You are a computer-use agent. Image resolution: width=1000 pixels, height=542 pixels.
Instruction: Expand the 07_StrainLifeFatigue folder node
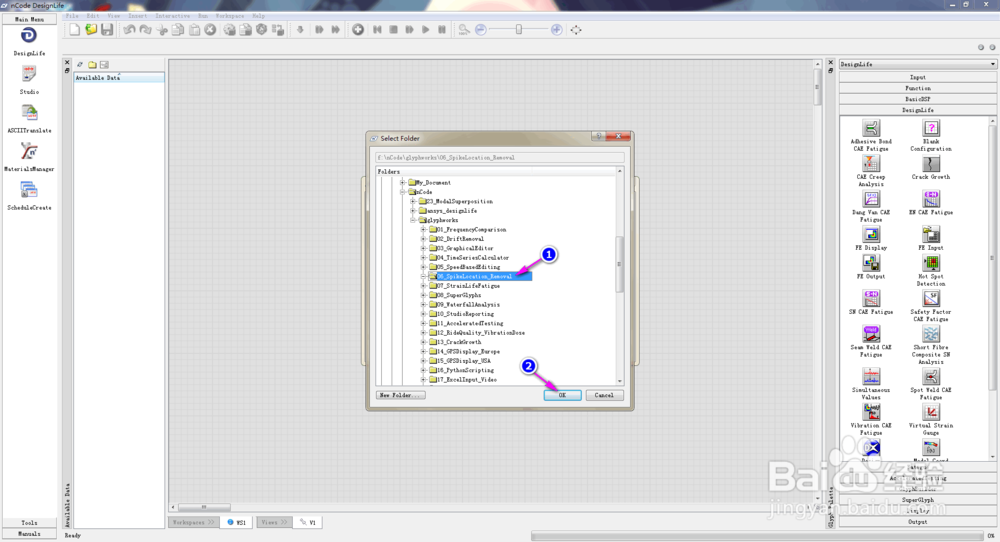(x=423, y=286)
